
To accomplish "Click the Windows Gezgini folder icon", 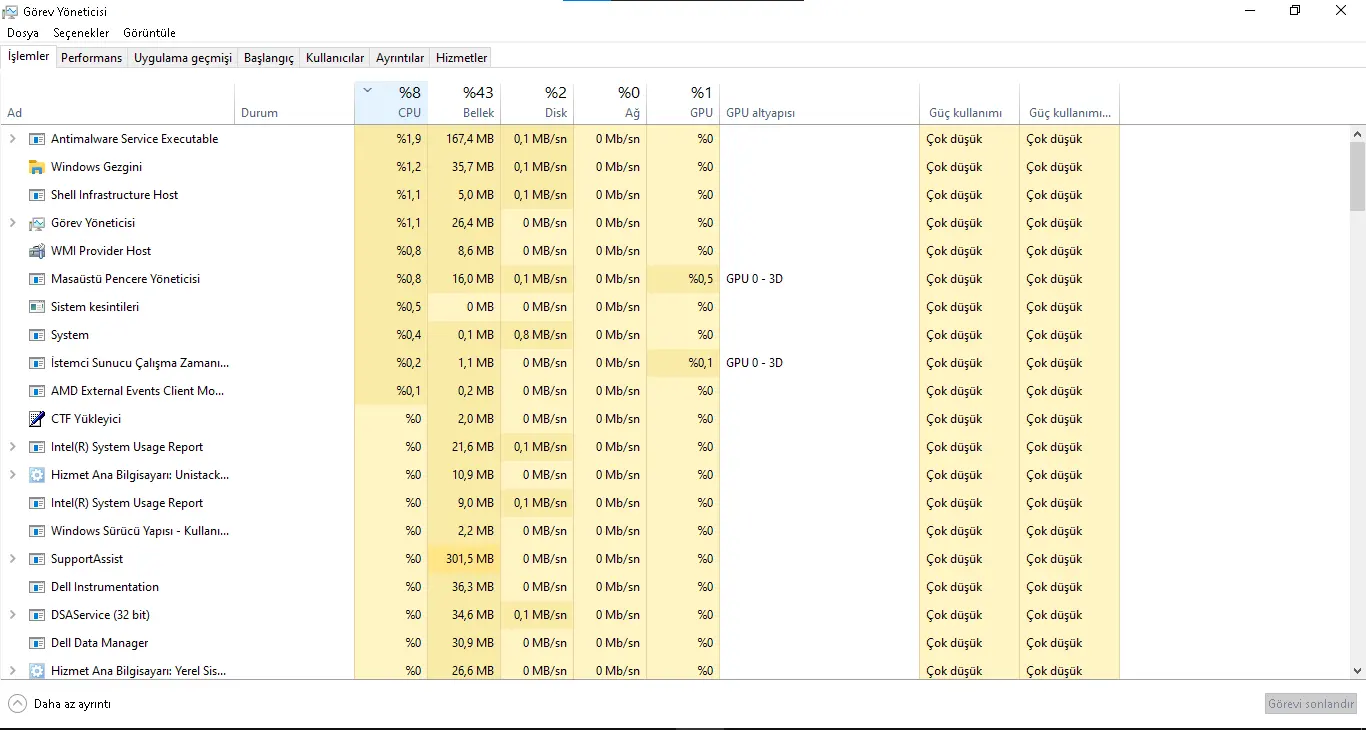I will click(x=37, y=167).
